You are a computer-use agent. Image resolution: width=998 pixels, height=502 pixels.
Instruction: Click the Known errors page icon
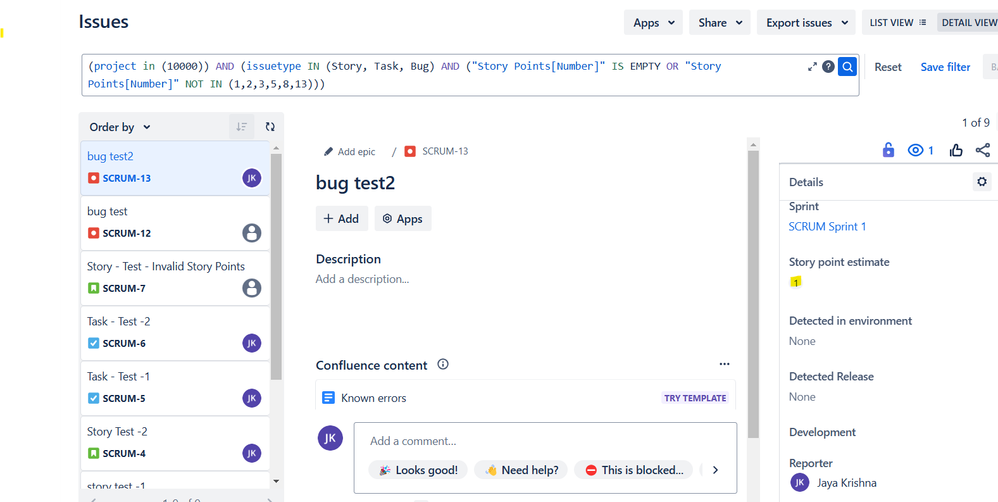[x=328, y=398]
